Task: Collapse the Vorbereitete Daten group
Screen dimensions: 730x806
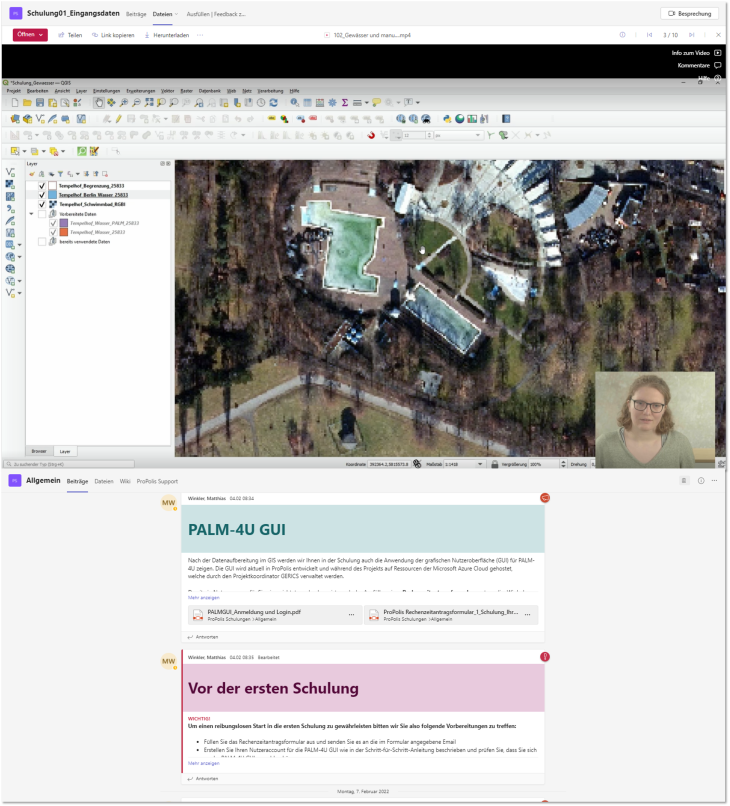Action: point(31,214)
